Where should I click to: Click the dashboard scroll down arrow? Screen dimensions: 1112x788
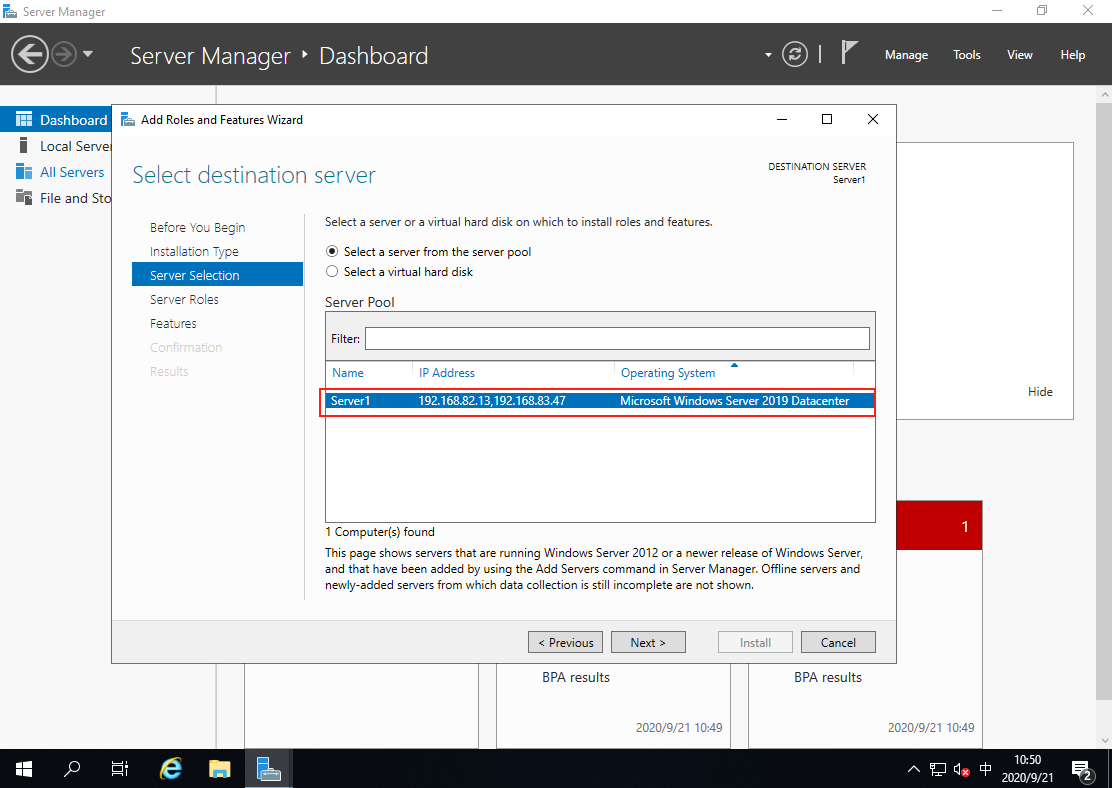[x=1104, y=740]
